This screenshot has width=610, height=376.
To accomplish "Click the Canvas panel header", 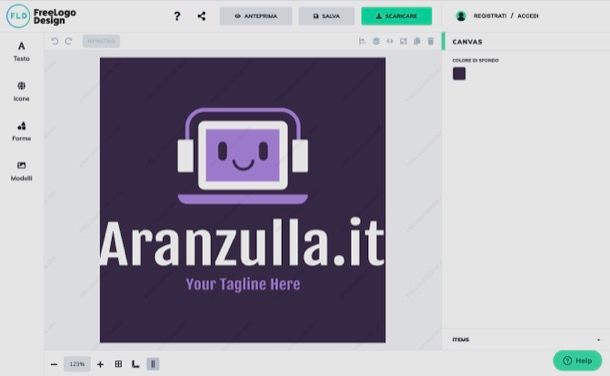I will pyautogui.click(x=467, y=42).
